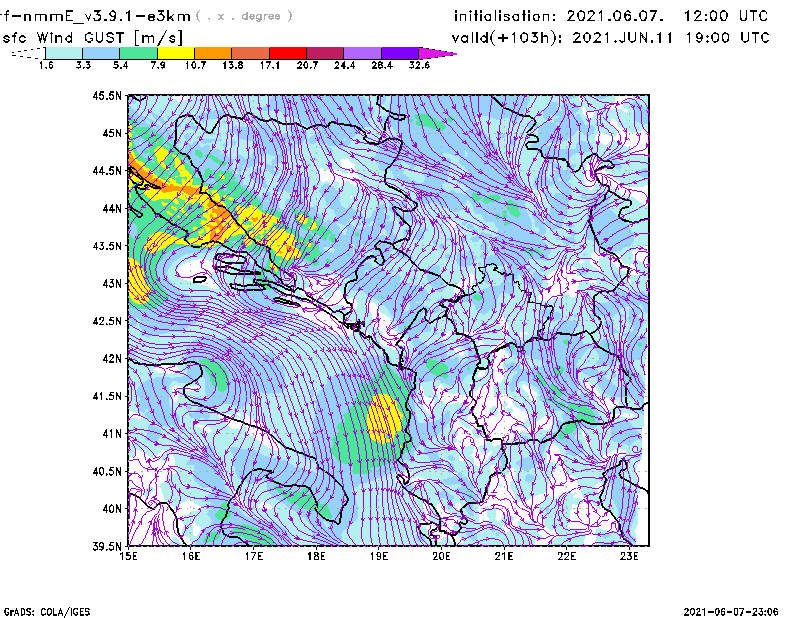The height and width of the screenshot is (618, 800).
Task: Click the valid(+103h) time text
Action: click(611, 37)
